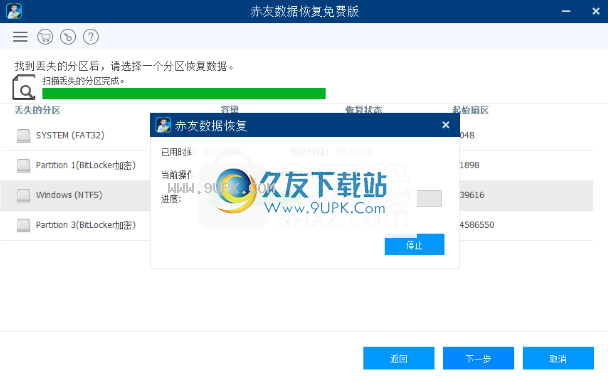Click the scan magnifier document icon
The height and width of the screenshot is (382, 608).
tap(24, 88)
